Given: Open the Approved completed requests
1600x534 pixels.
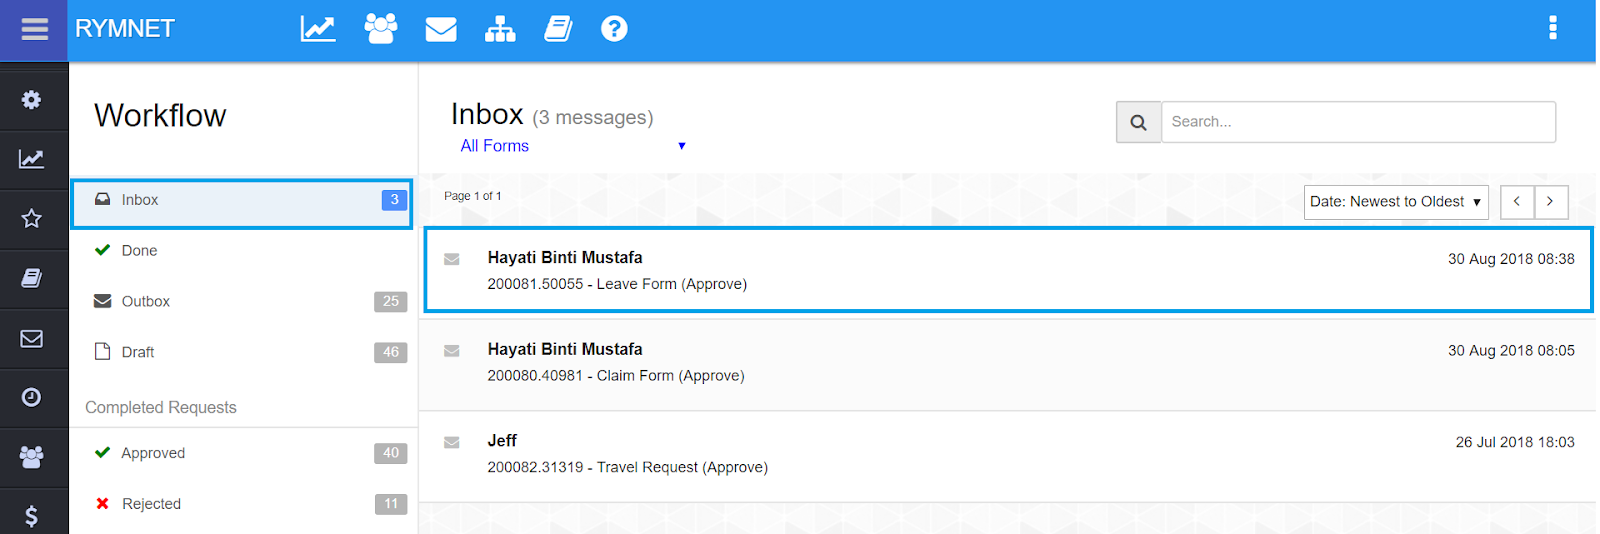Looking at the screenshot, I should click(x=153, y=453).
